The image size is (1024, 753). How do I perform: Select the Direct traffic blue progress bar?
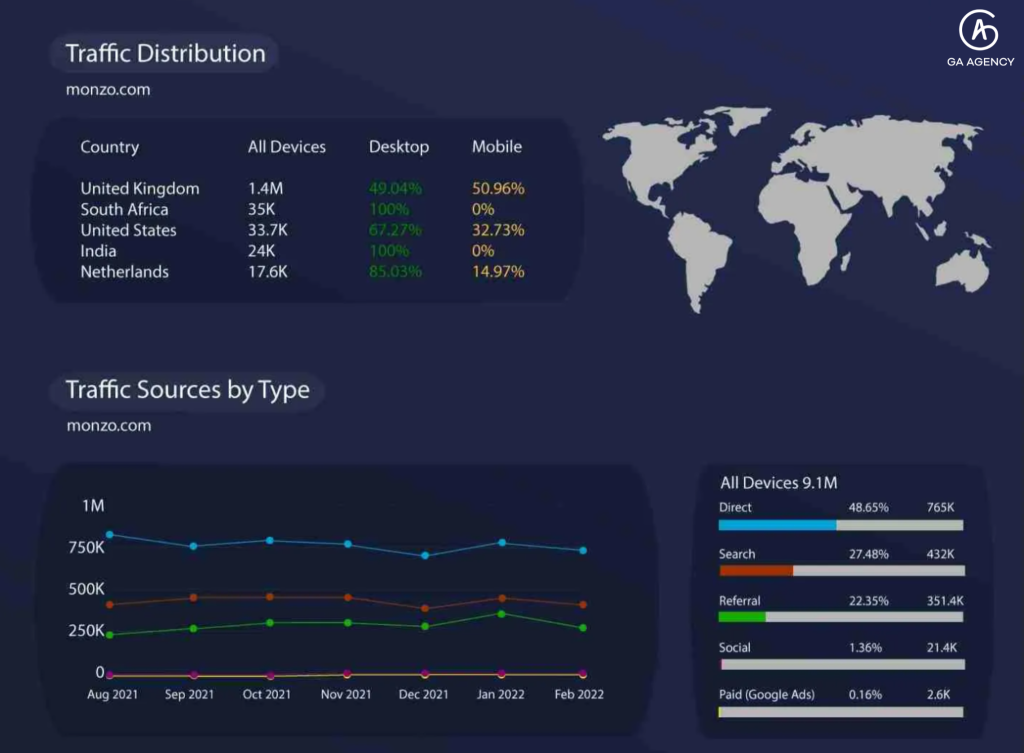pyautogui.click(x=840, y=525)
